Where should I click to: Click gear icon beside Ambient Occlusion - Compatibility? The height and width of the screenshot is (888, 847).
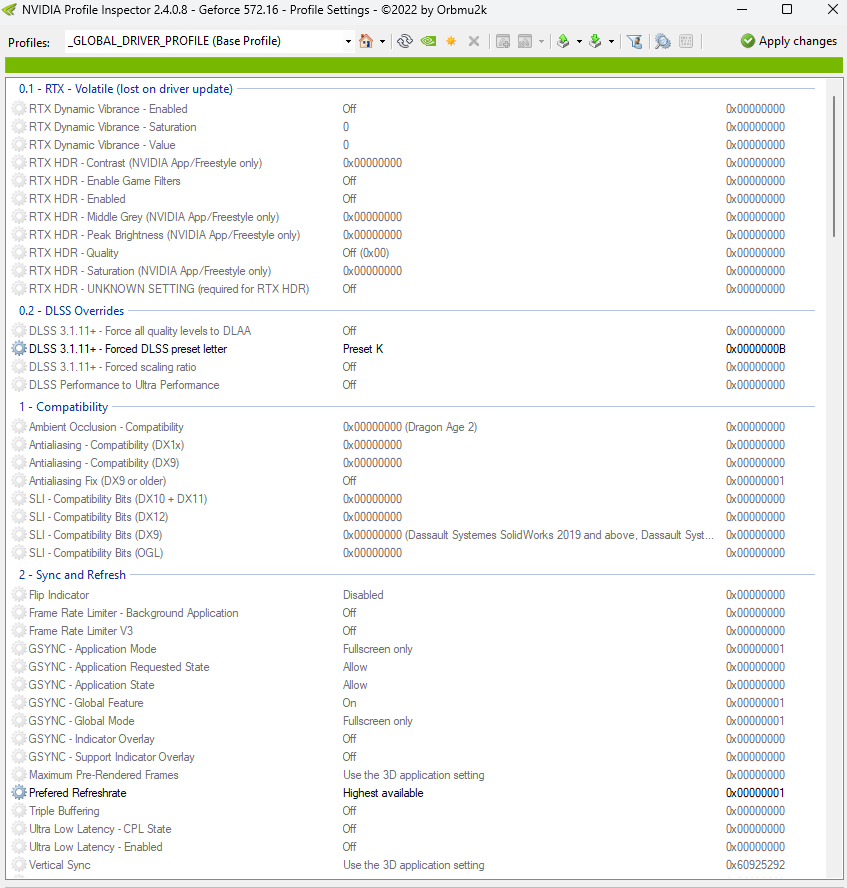[x=19, y=426]
